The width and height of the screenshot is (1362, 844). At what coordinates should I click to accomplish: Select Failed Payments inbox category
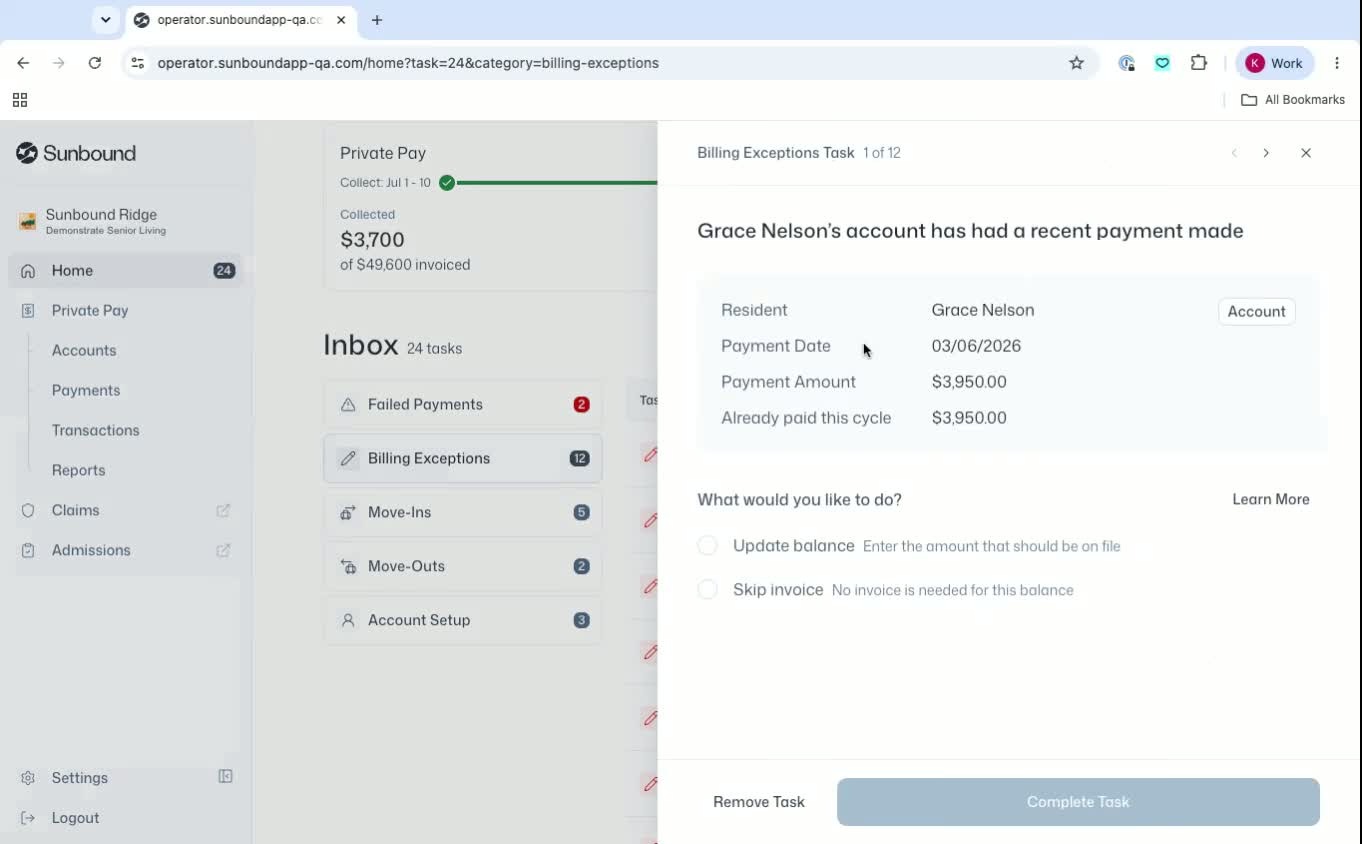463,404
